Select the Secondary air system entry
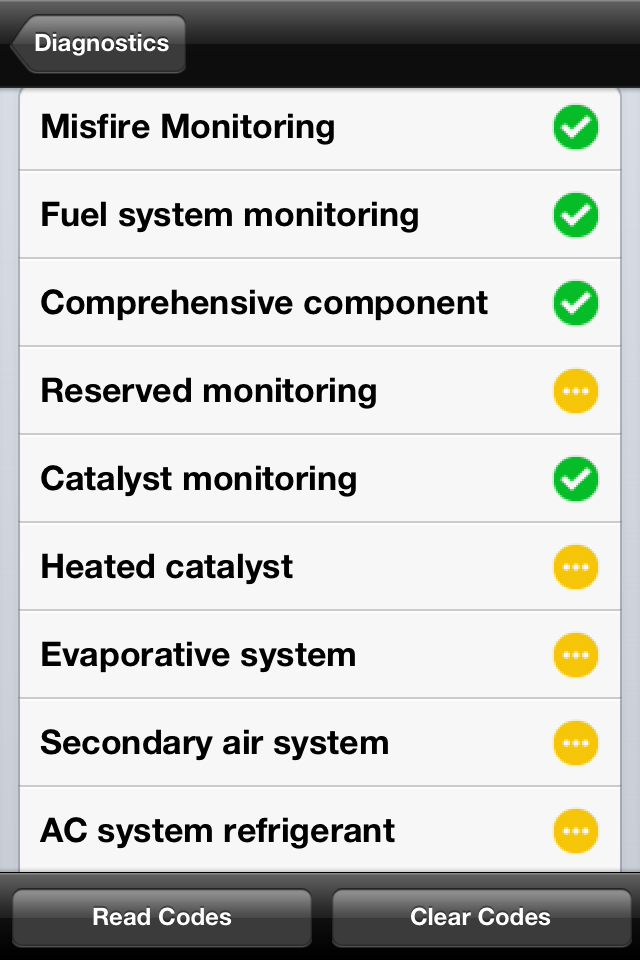Viewport: 640px width, 960px height. 214,743
